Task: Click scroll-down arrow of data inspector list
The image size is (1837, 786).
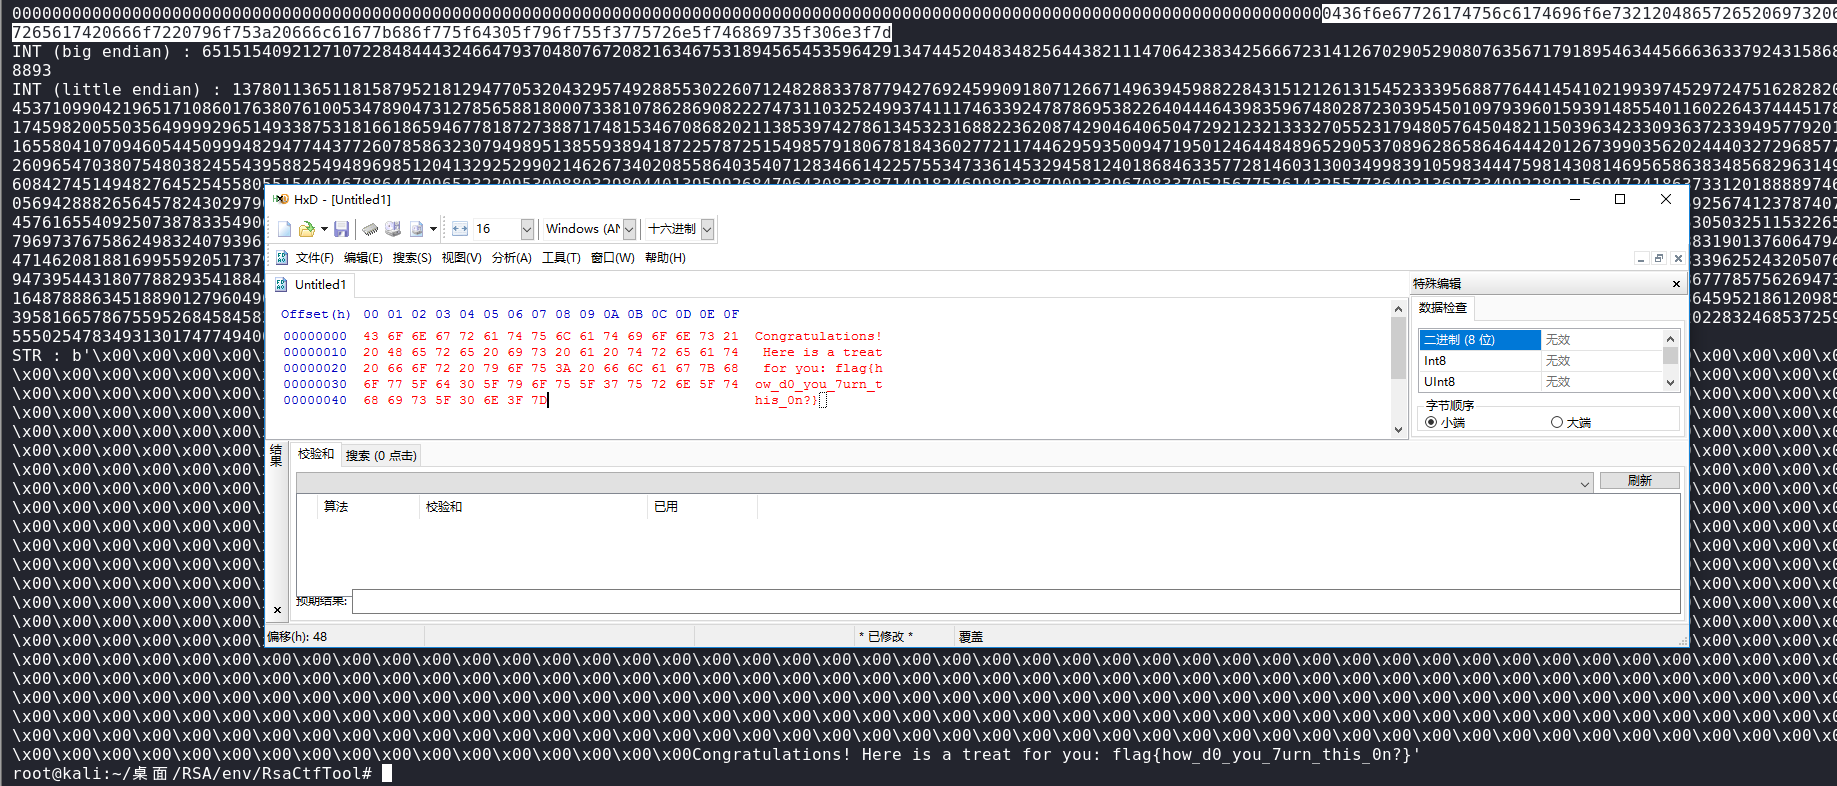Action: pos(1670,383)
